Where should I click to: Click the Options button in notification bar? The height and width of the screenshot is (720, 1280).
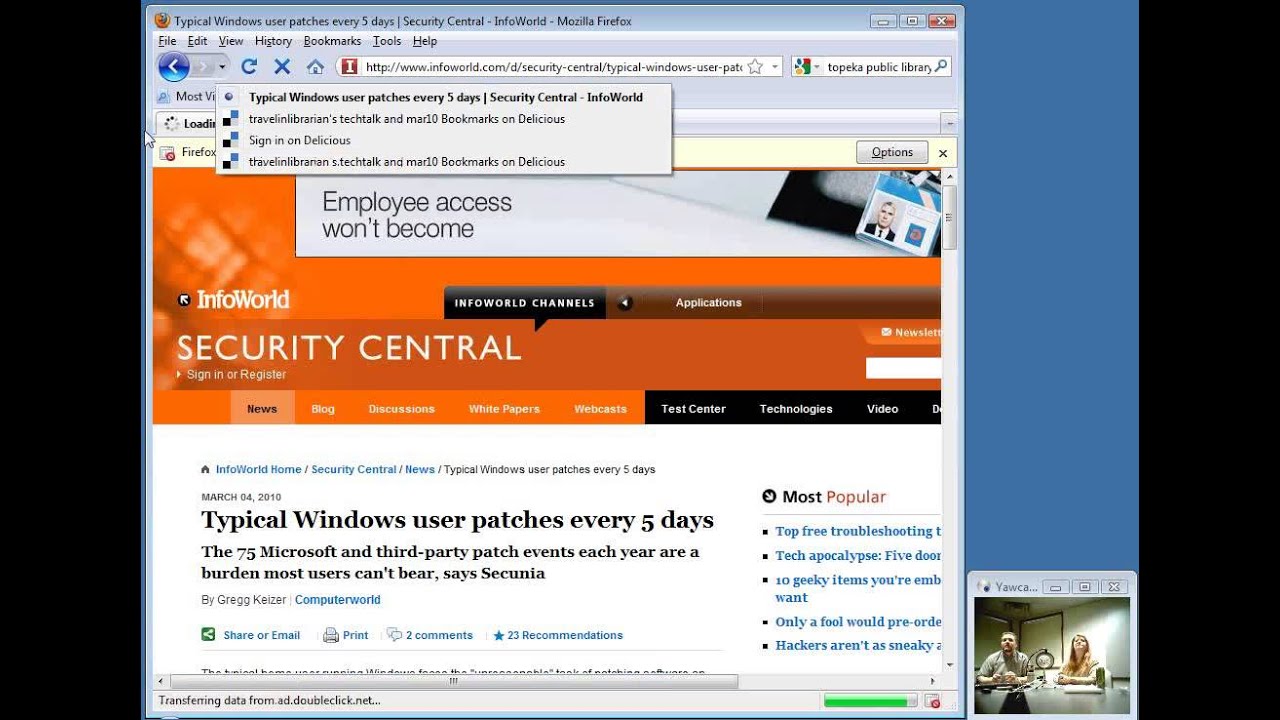point(892,153)
